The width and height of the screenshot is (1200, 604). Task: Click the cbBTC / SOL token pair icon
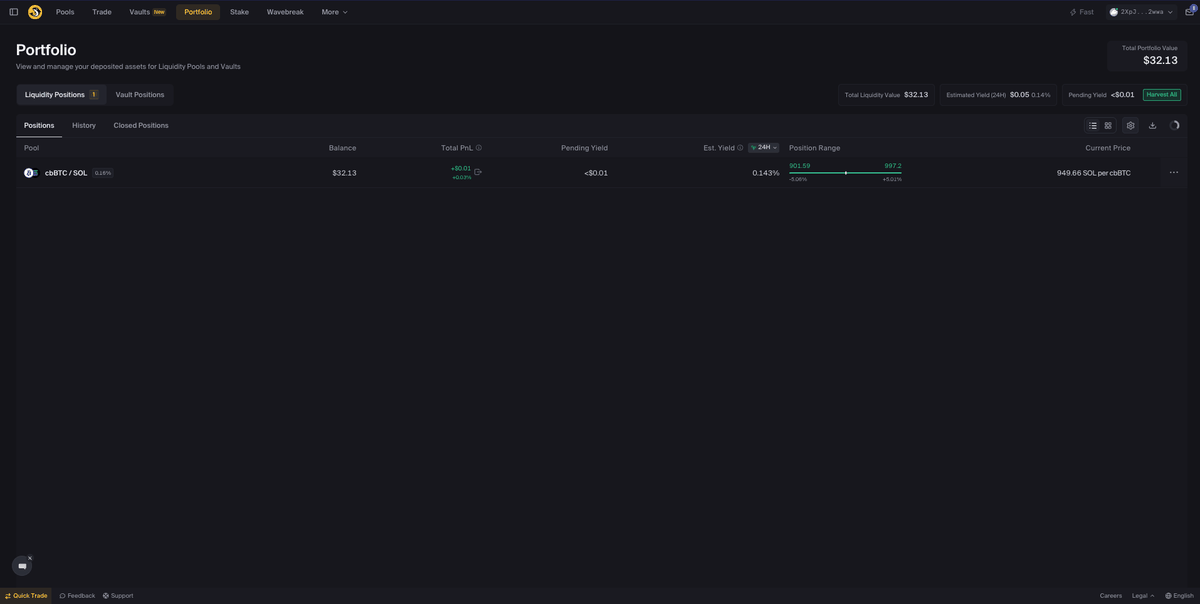click(31, 173)
